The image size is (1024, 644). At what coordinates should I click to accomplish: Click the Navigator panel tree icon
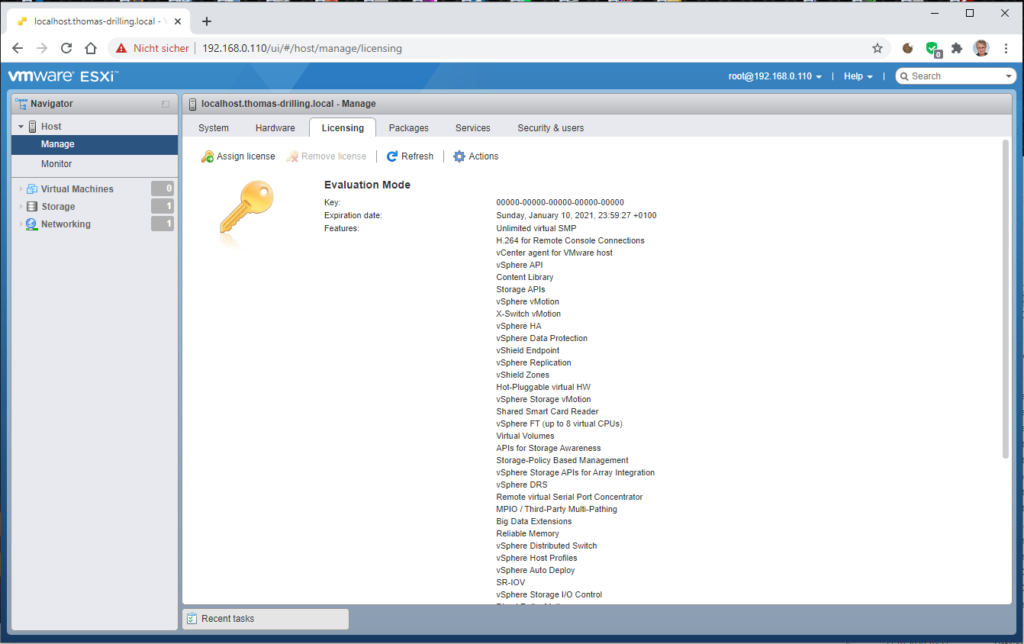[22, 104]
